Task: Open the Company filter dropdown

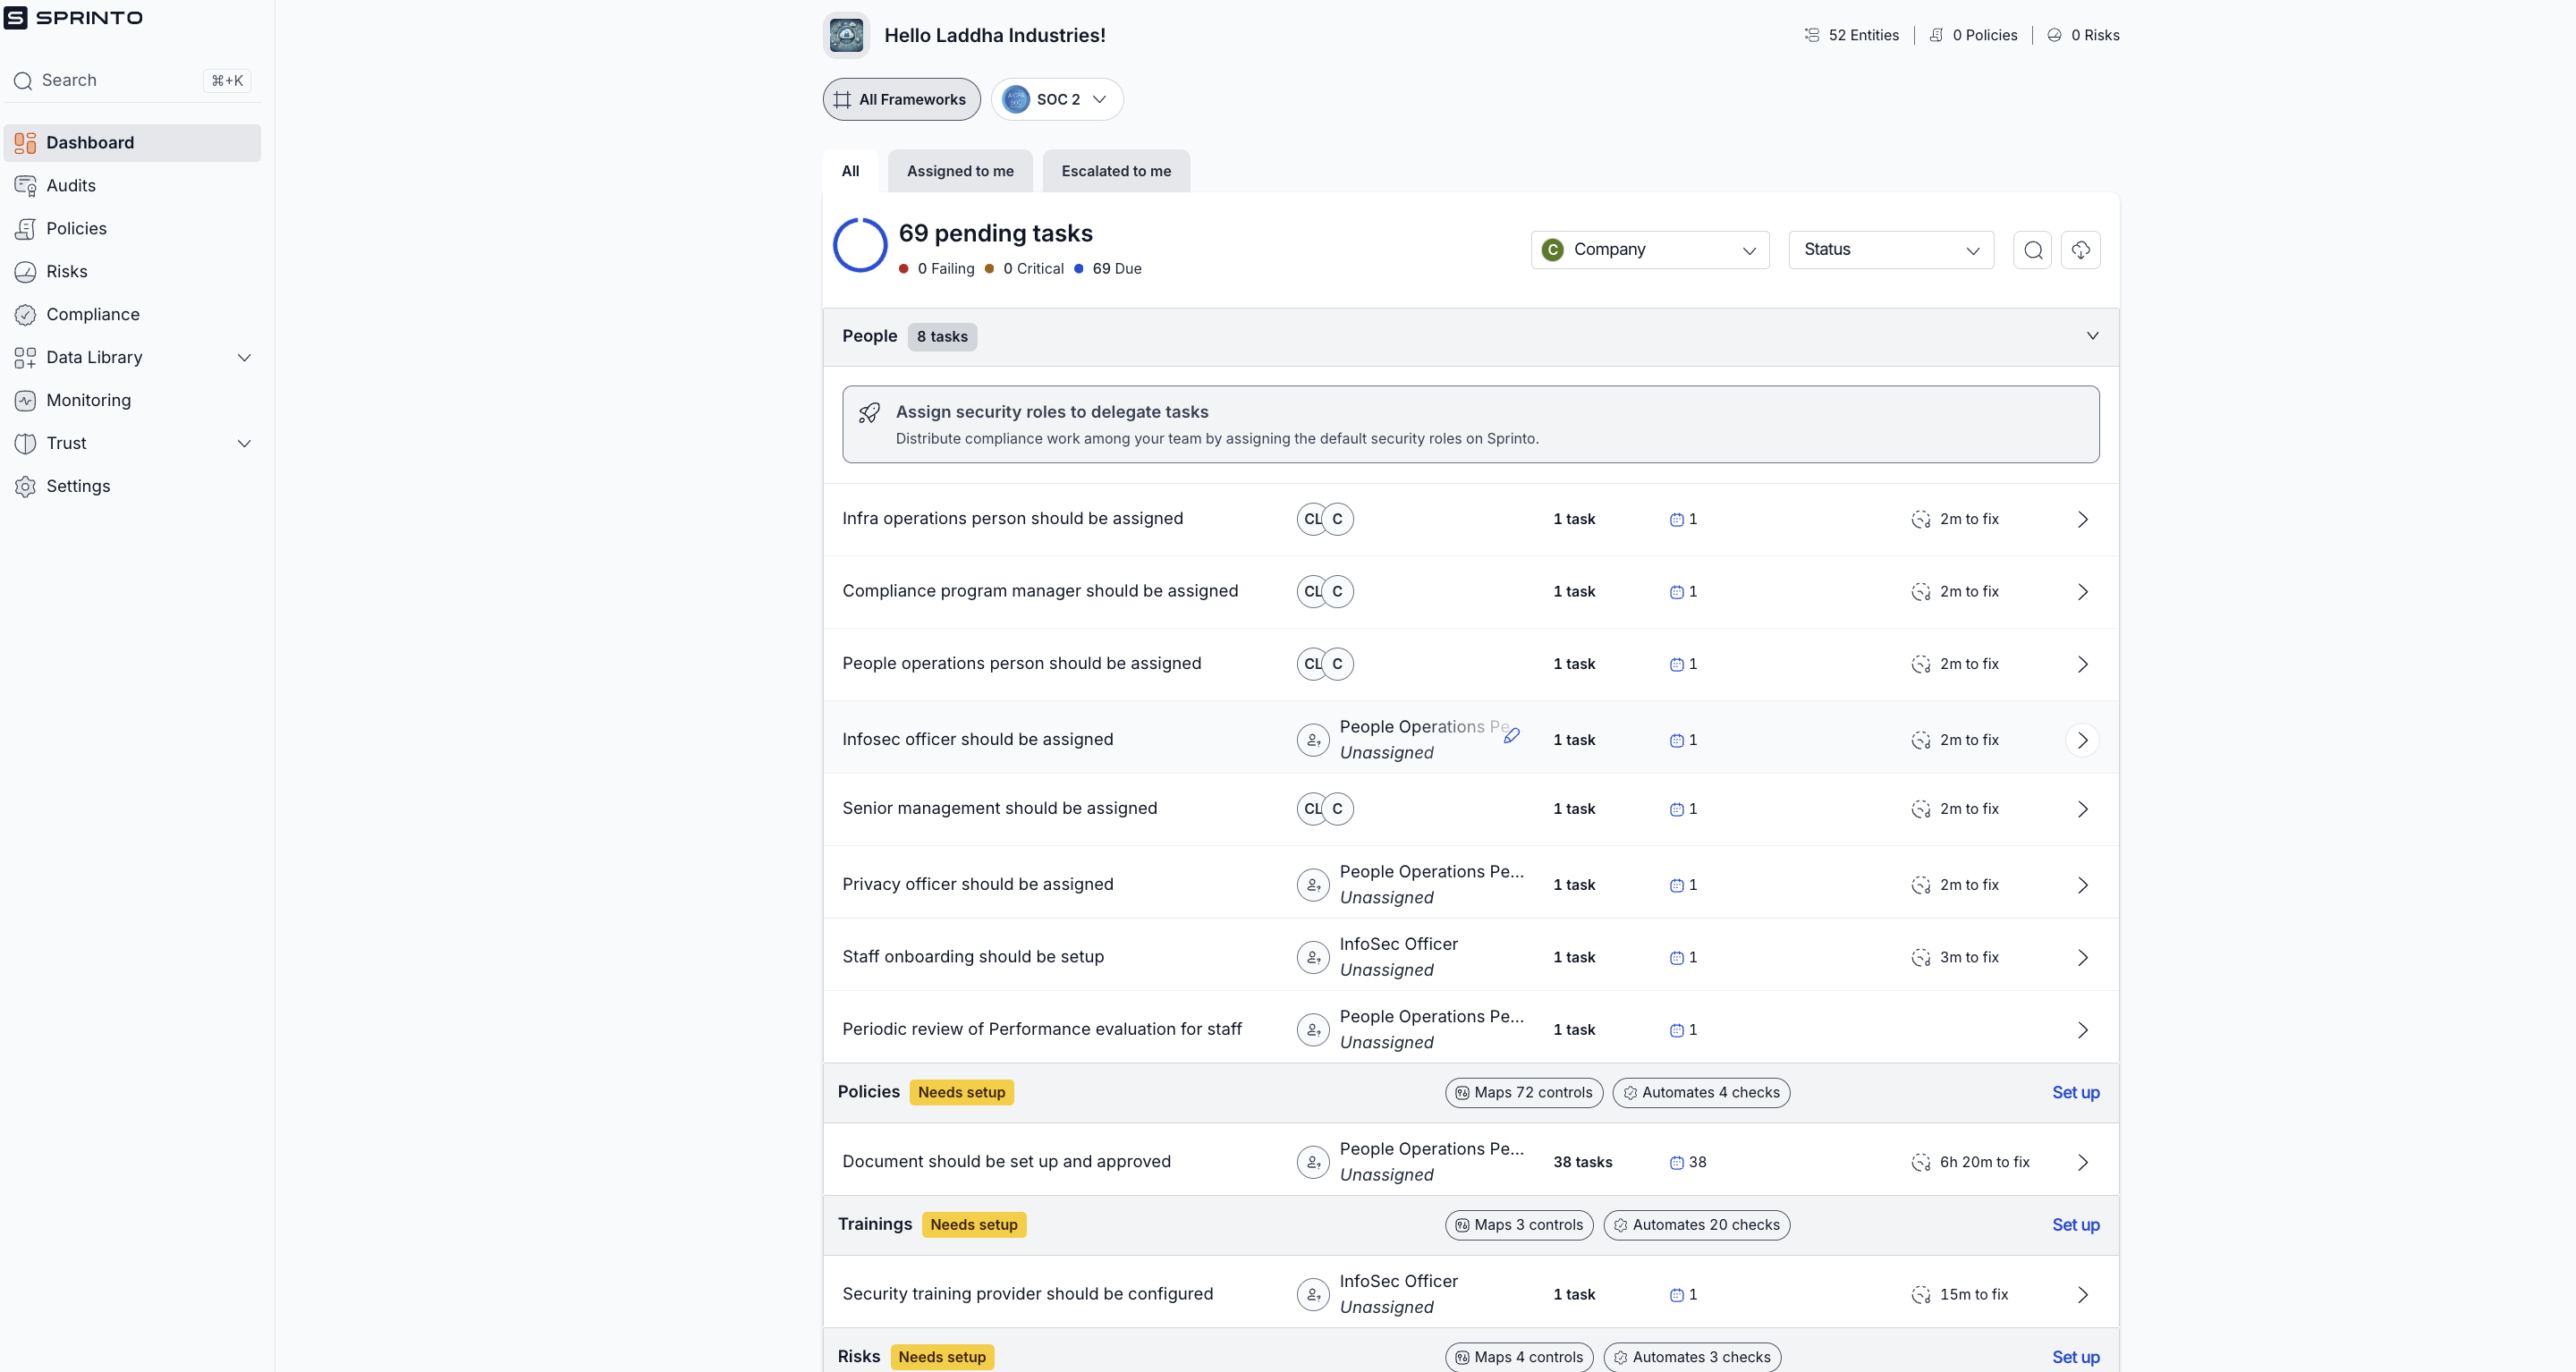Action: (x=1649, y=250)
